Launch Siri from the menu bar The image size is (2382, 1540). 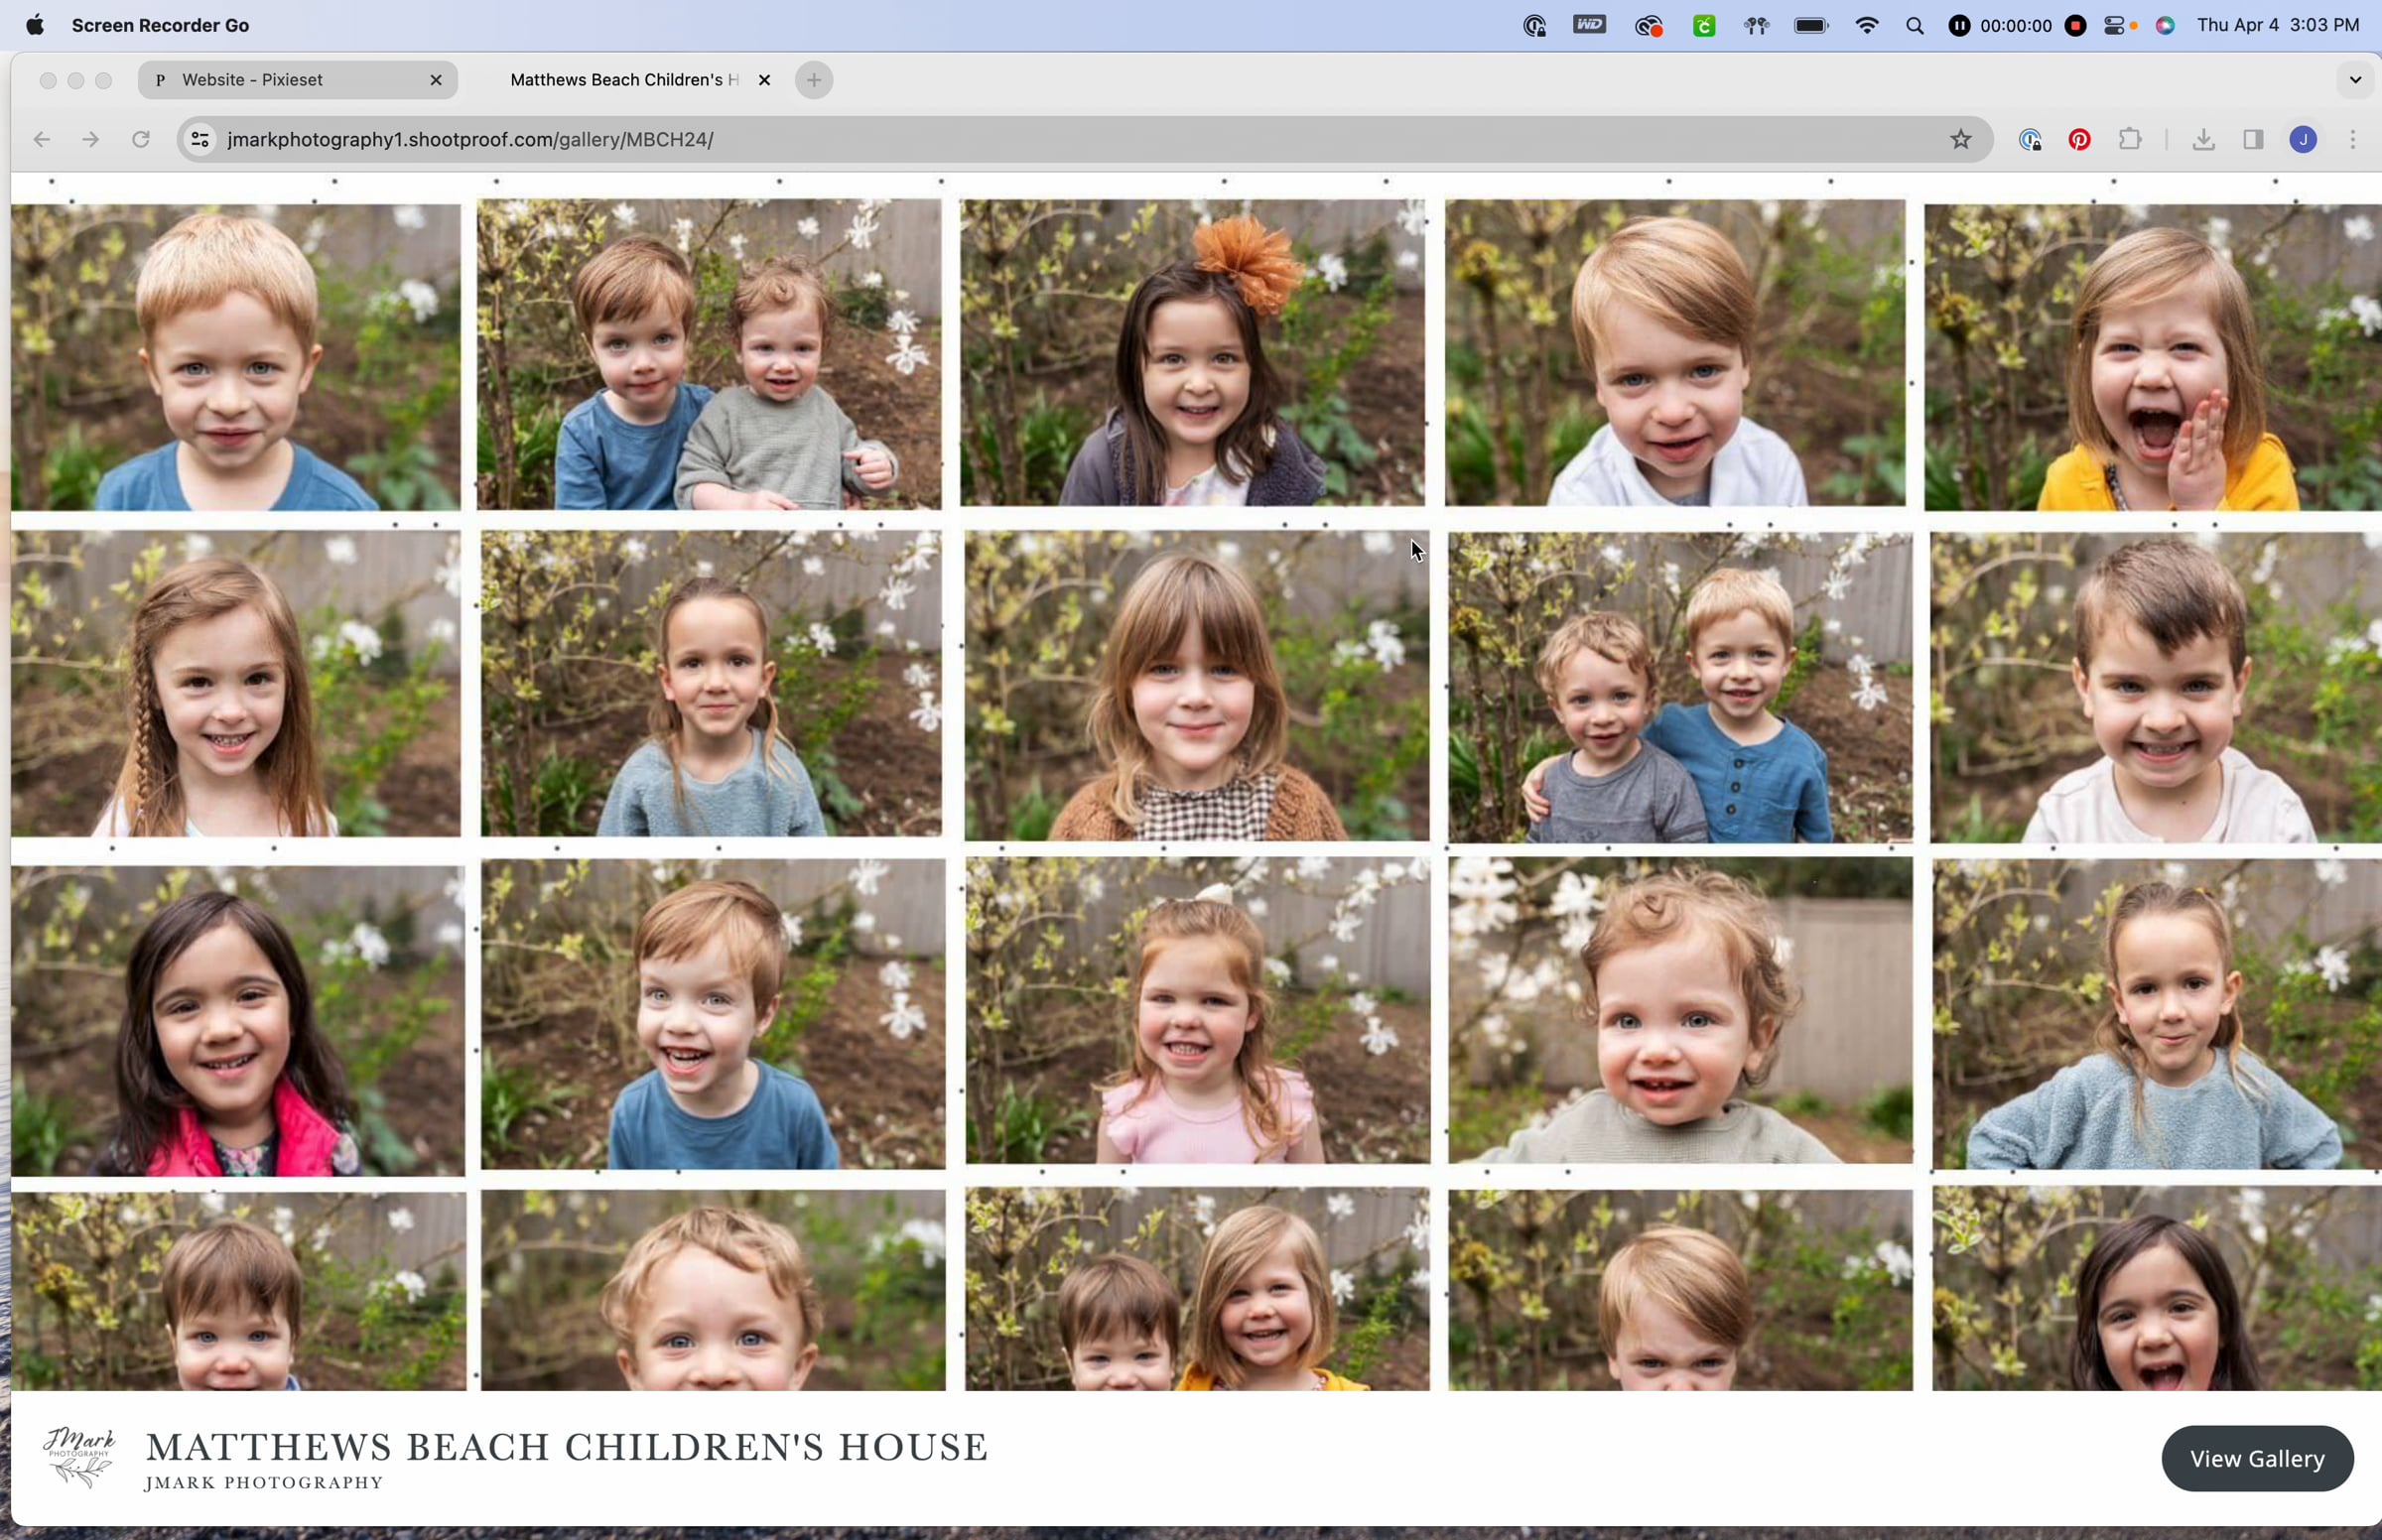point(2165,26)
